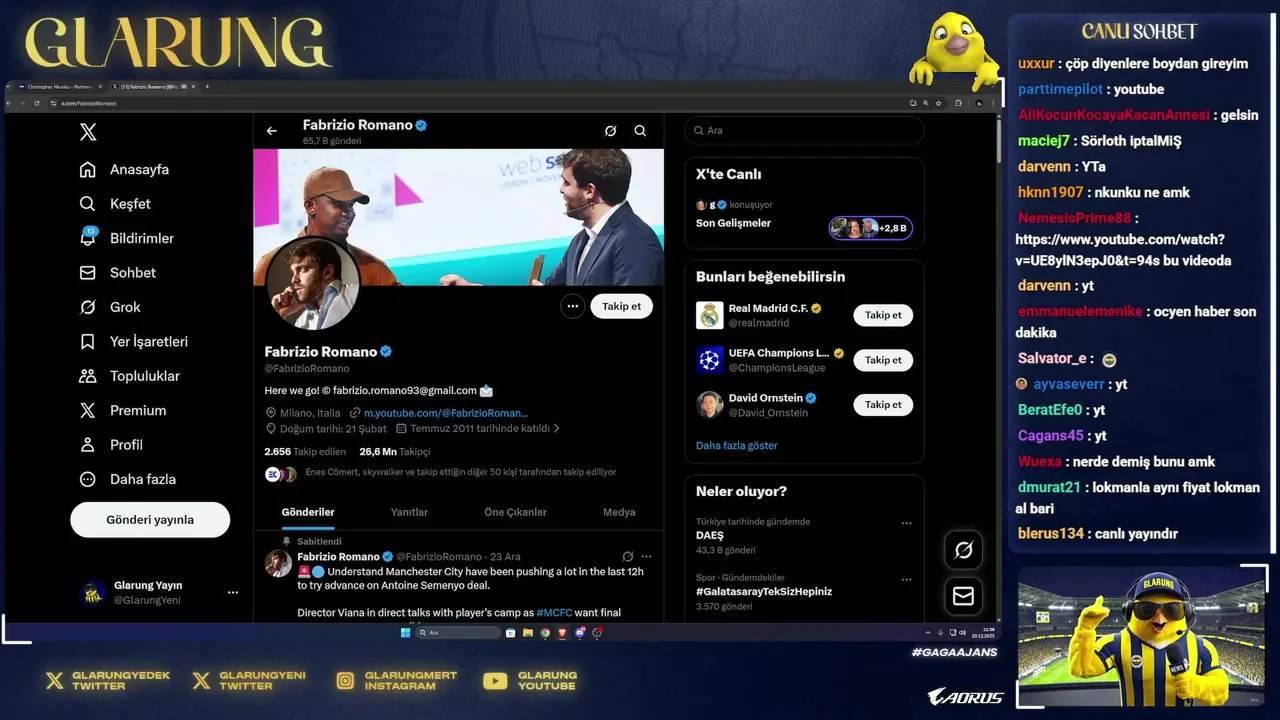Open Daha fazla sidebar menu
Viewport: 1280px width, 720px height.
tap(128, 479)
